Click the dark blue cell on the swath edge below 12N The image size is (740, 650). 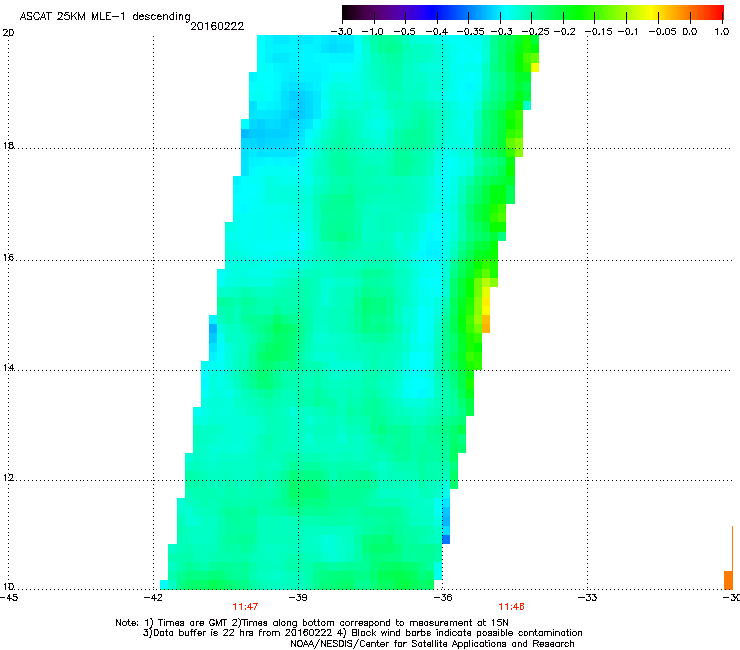[x=446, y=539]
